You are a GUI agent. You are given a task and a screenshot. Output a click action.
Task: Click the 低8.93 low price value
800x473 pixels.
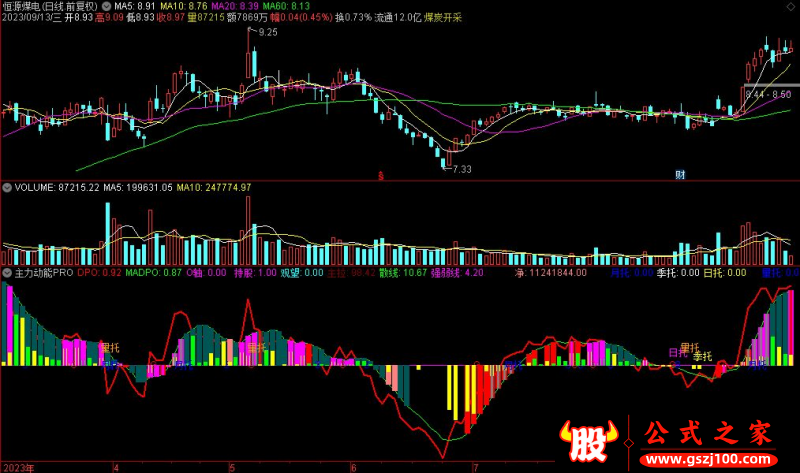coord(140,17)
